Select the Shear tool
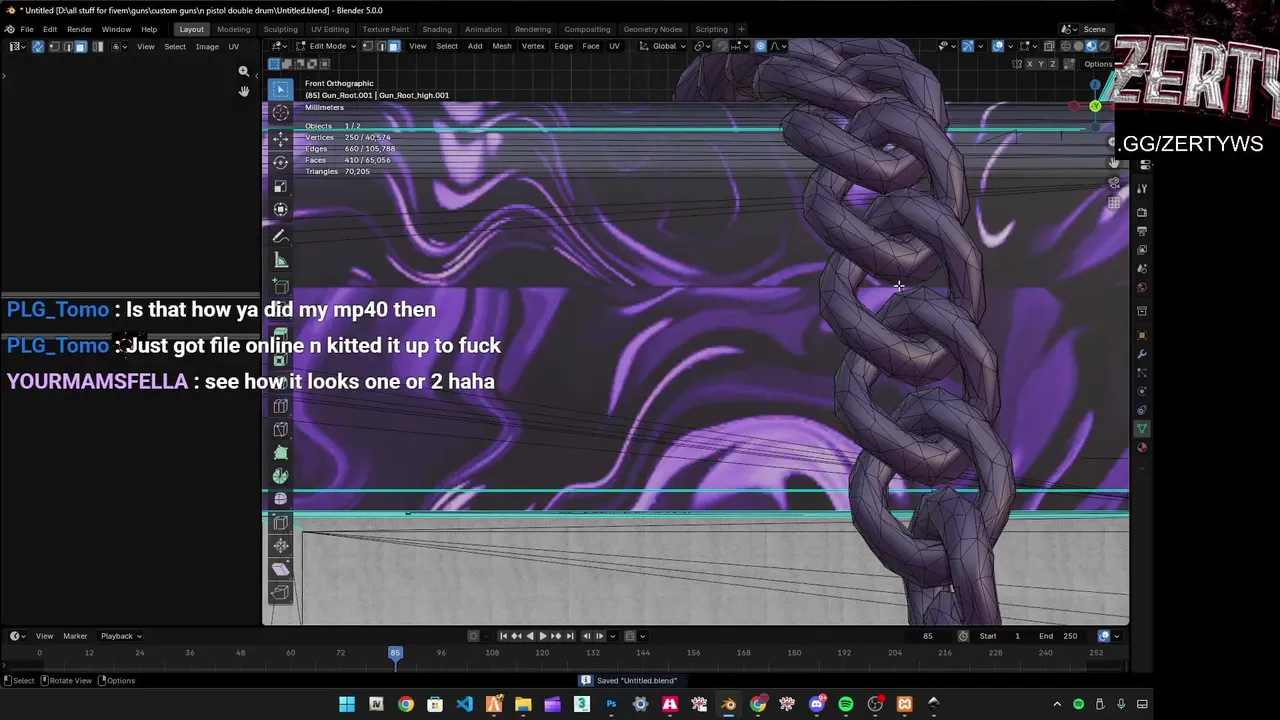 pos(280,570)
